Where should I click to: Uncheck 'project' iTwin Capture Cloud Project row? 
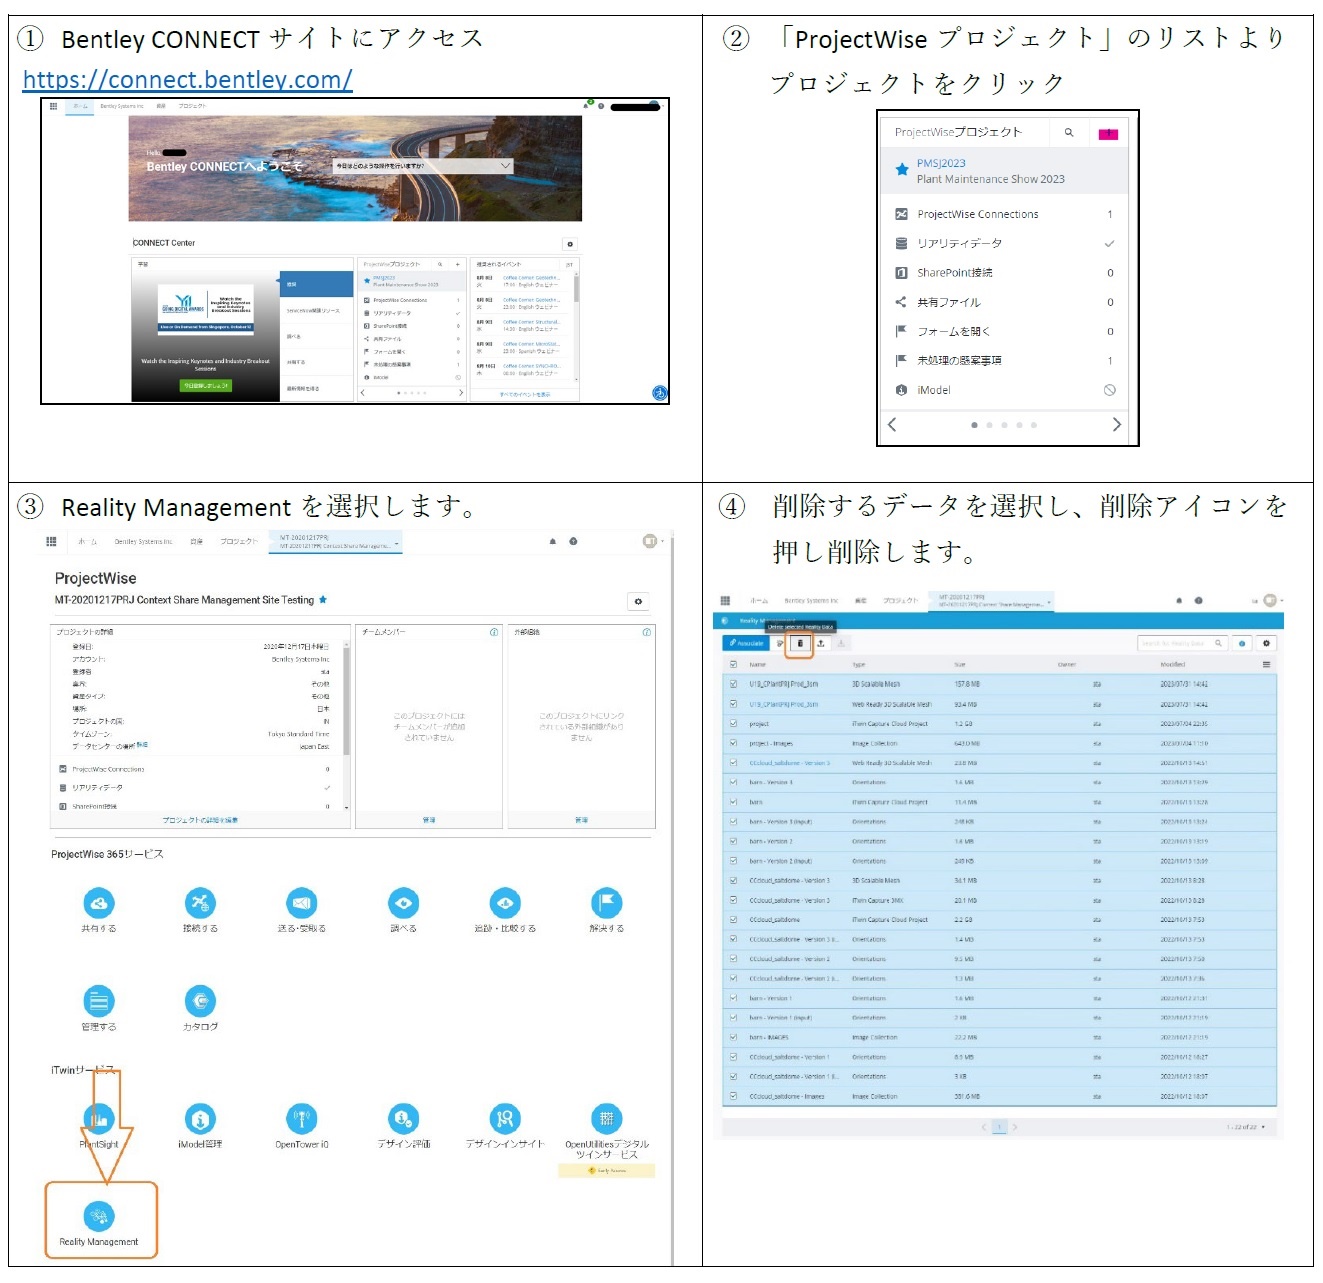click(733, 723)
